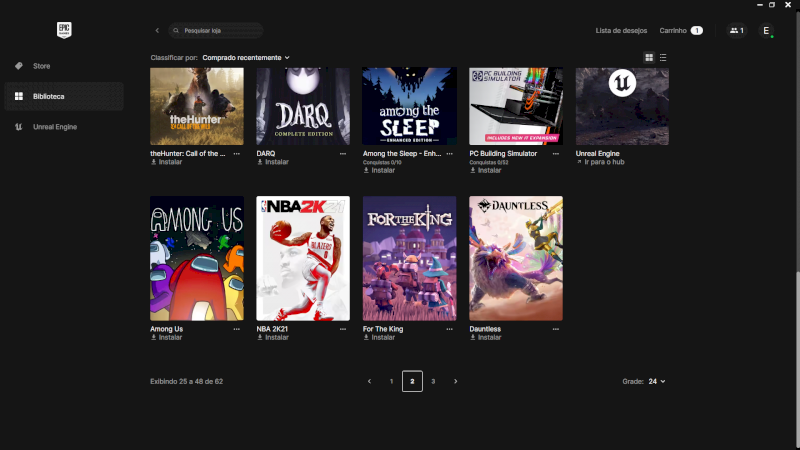Go back with the arrow beside search
800x450 pixels.
(157, 31)
